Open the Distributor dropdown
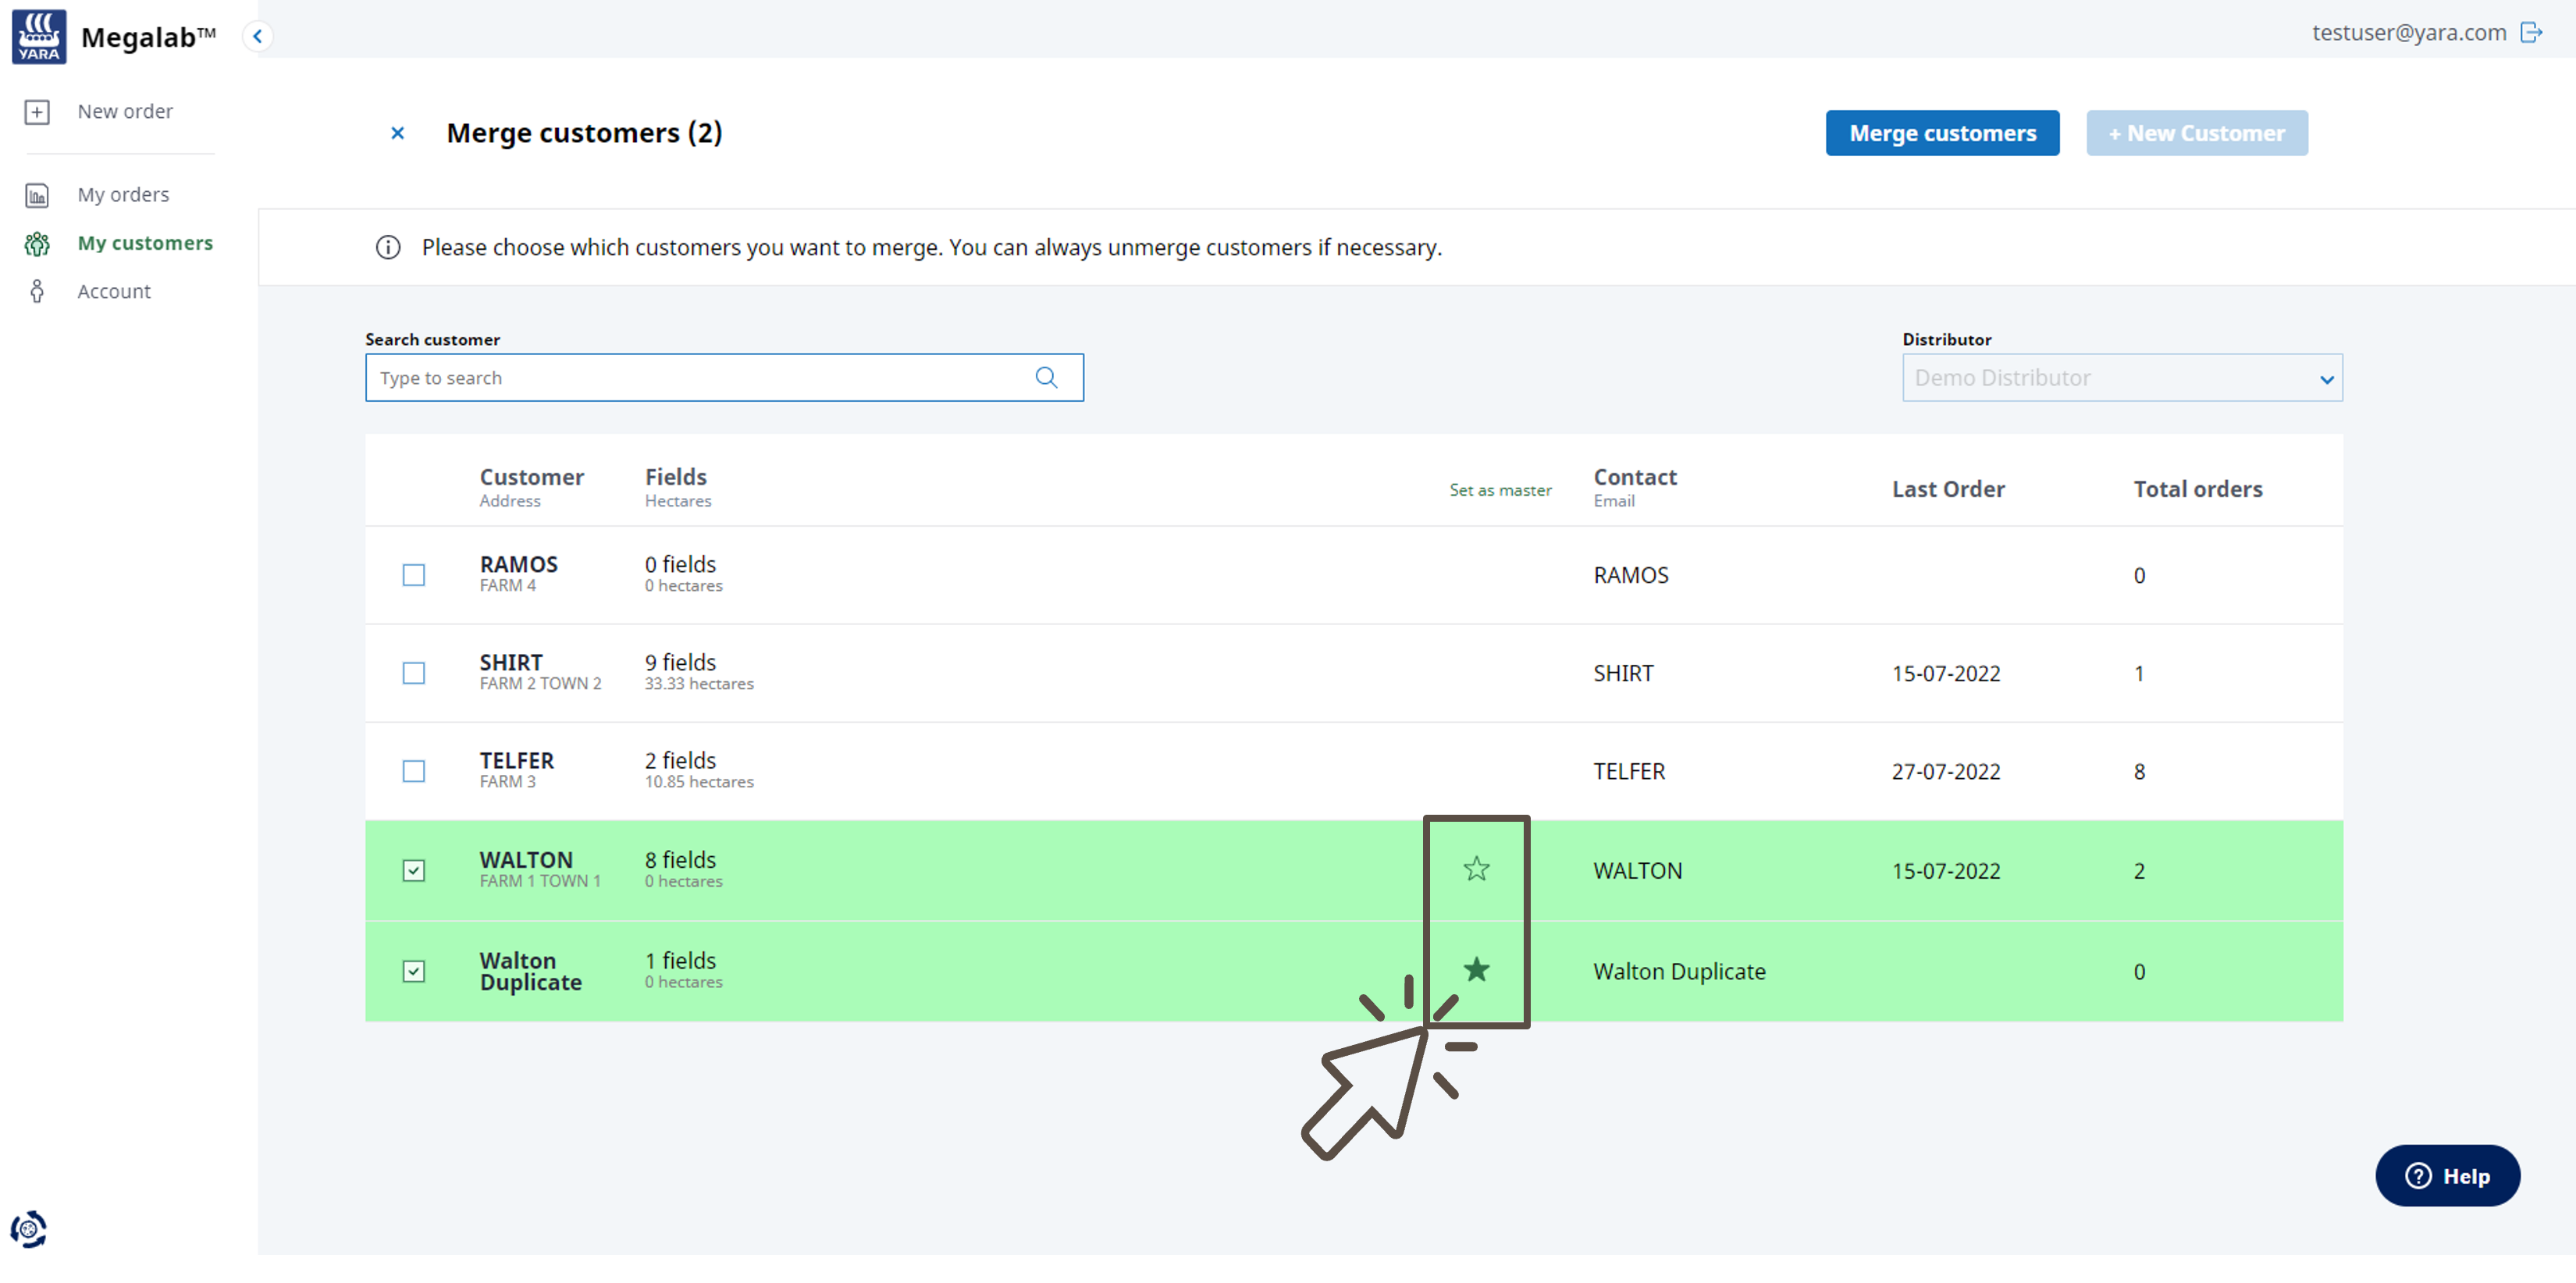The height and width of the screenshot is (1283, 2576). click(x=2121, y=378)
